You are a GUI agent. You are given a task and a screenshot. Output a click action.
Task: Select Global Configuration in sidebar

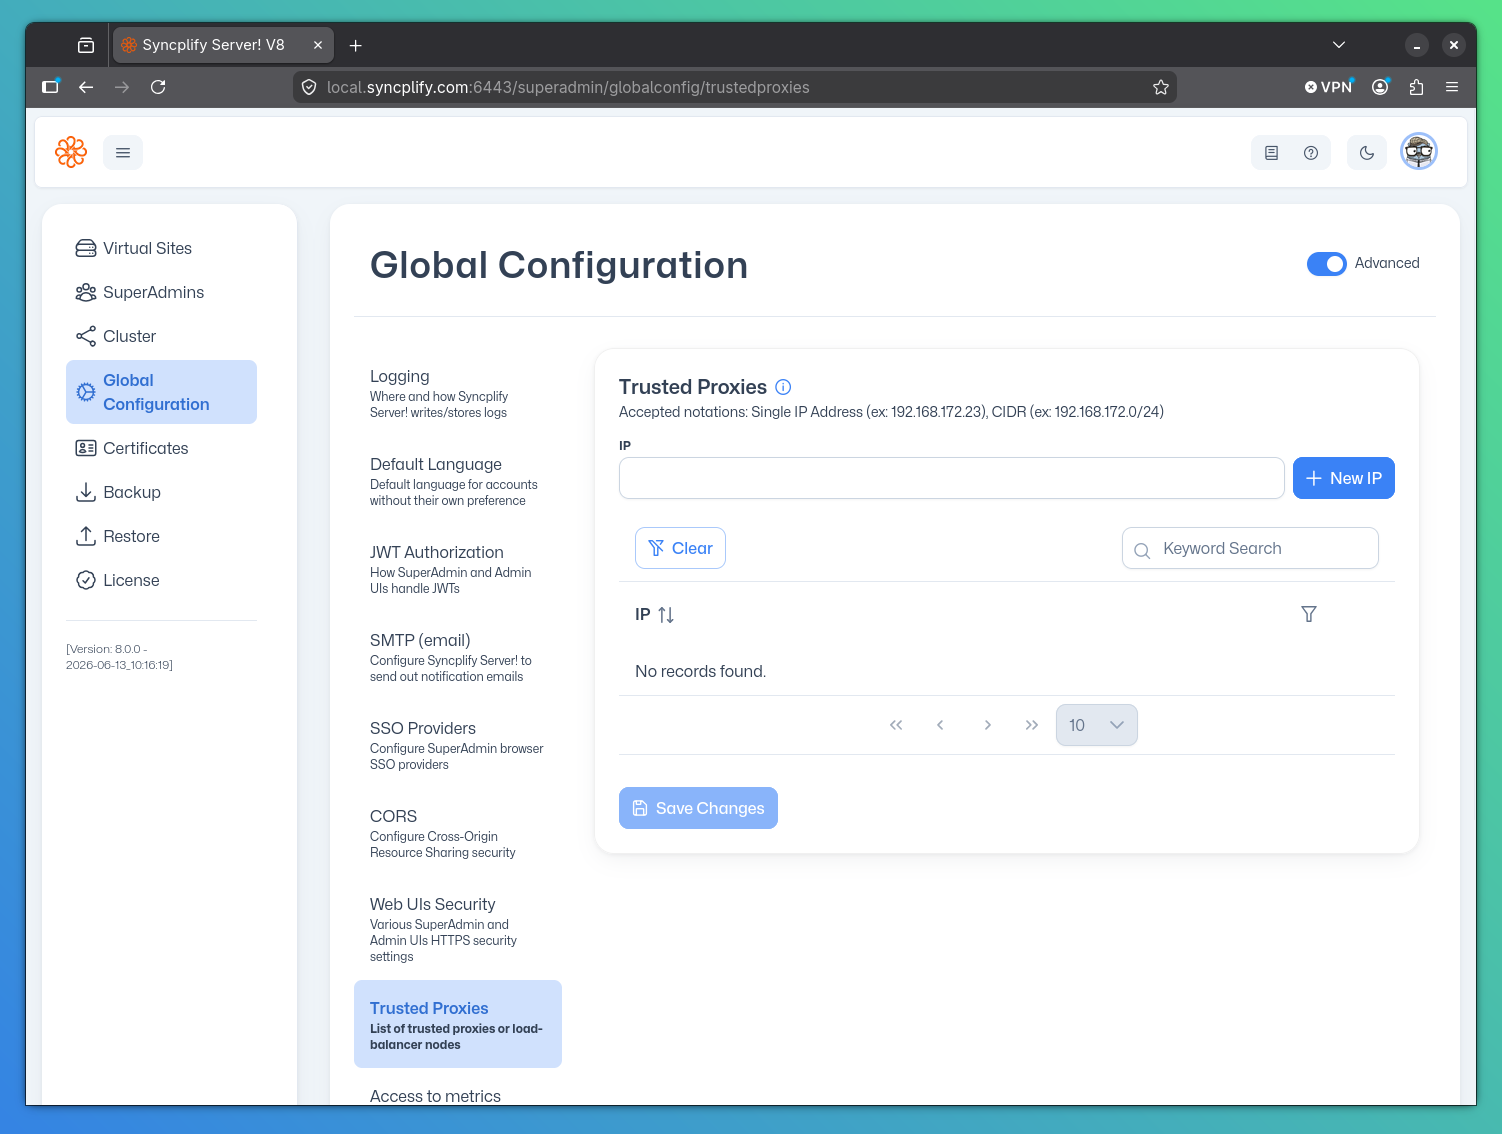161,392
